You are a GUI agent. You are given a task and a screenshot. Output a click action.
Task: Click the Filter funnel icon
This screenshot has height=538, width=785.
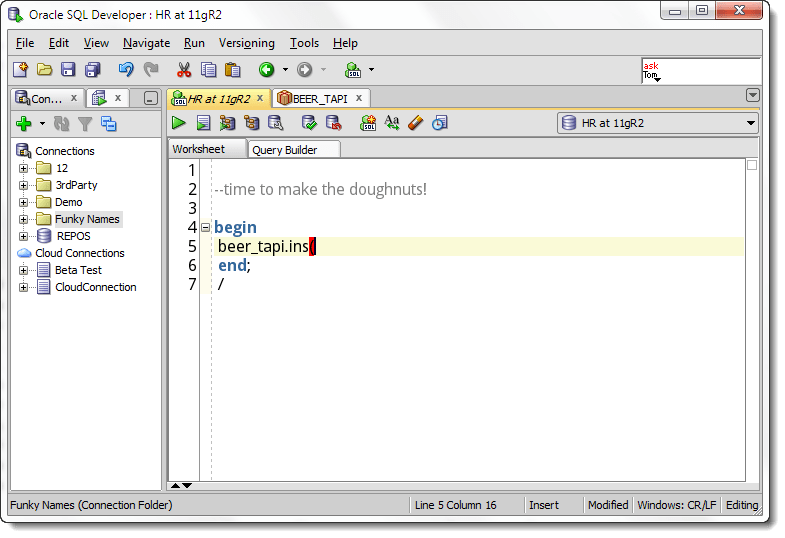tap(85, 123)
